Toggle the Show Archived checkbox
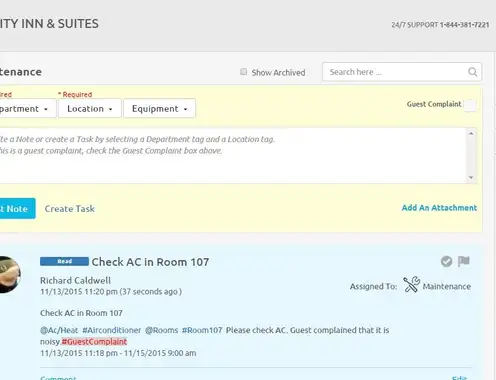This screenshot has height=380, width=496. tap(244, 72)
